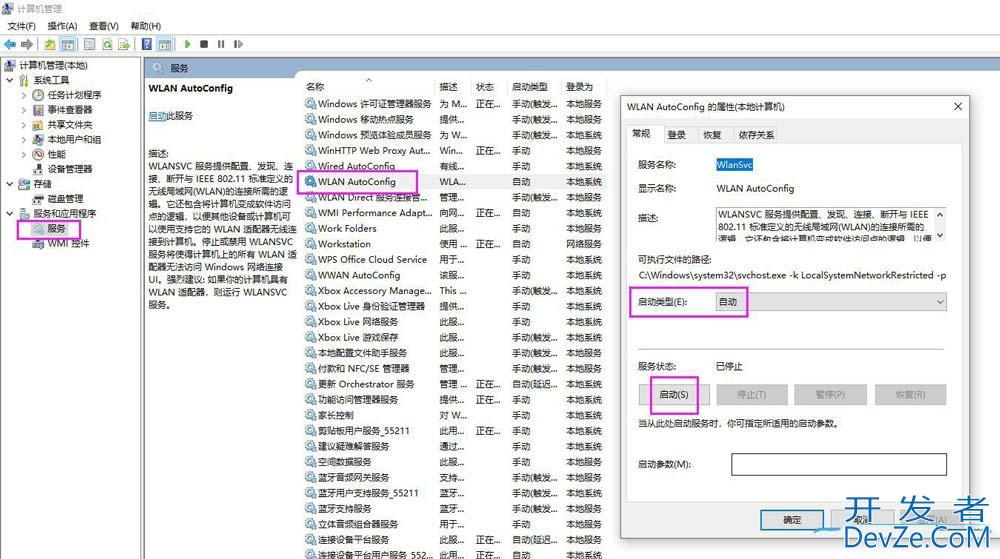Select the WPS Office Cloud Service row

coord(453,259)
